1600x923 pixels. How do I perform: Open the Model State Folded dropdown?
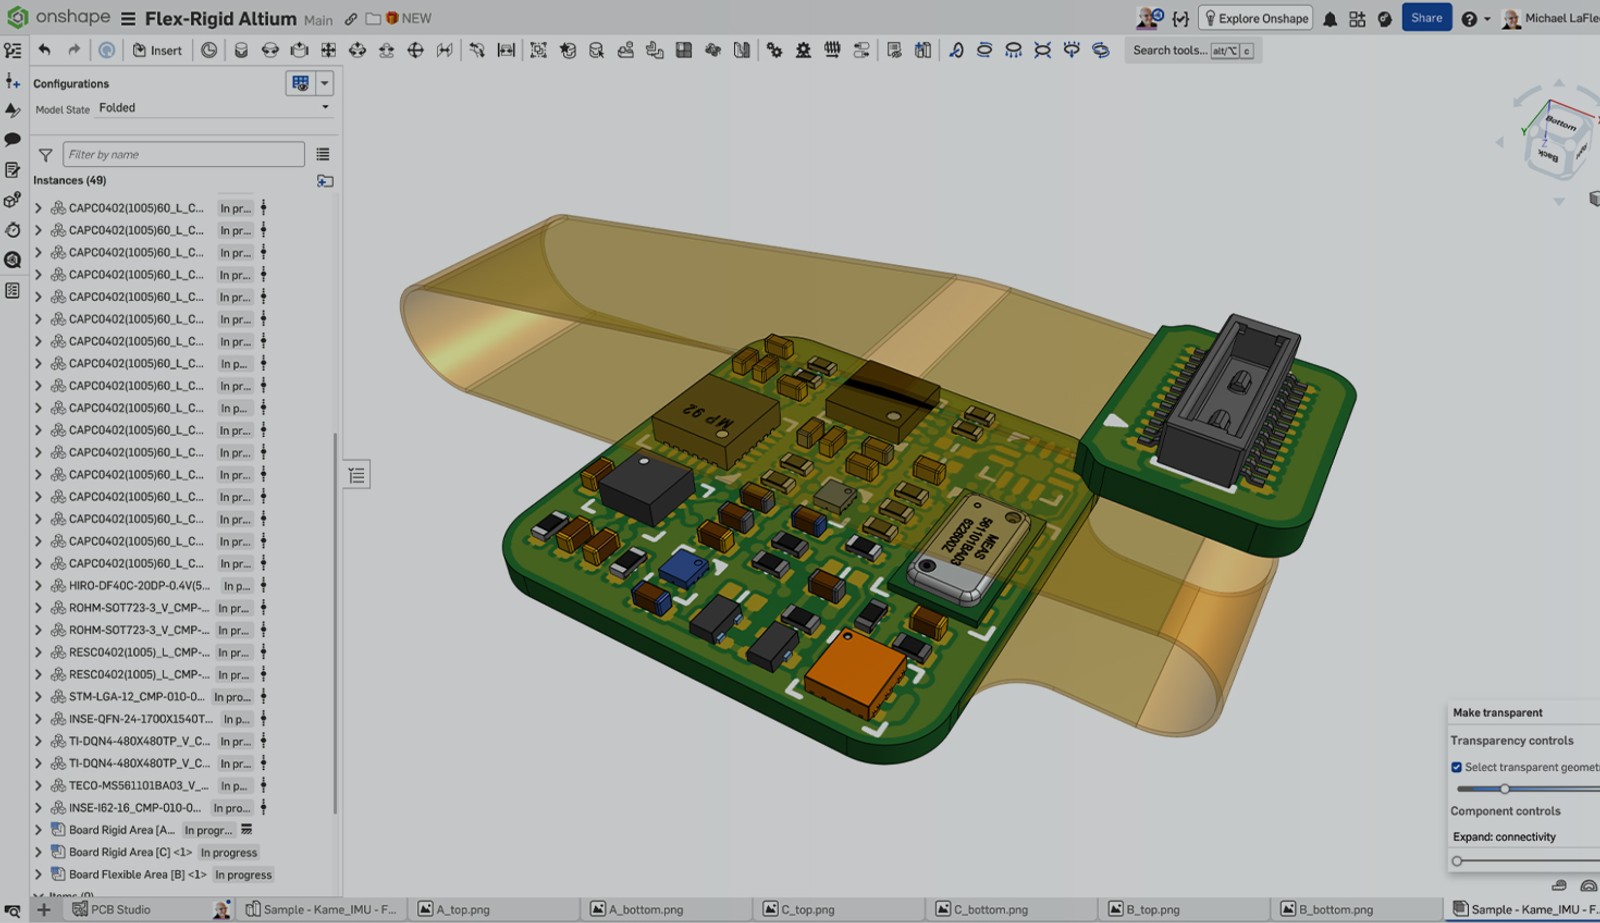pyautogui.click(x=214, y=108)
